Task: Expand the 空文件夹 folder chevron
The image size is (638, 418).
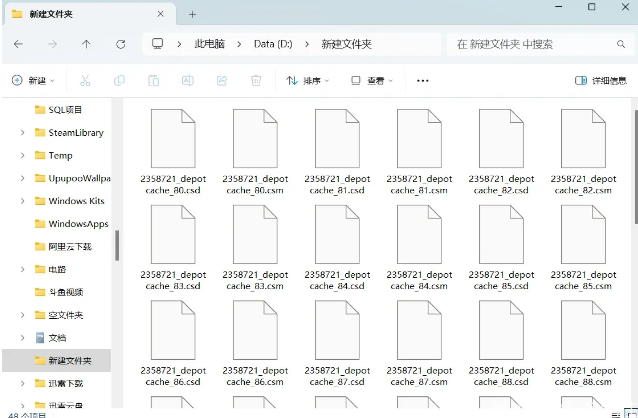Action: 22,315
